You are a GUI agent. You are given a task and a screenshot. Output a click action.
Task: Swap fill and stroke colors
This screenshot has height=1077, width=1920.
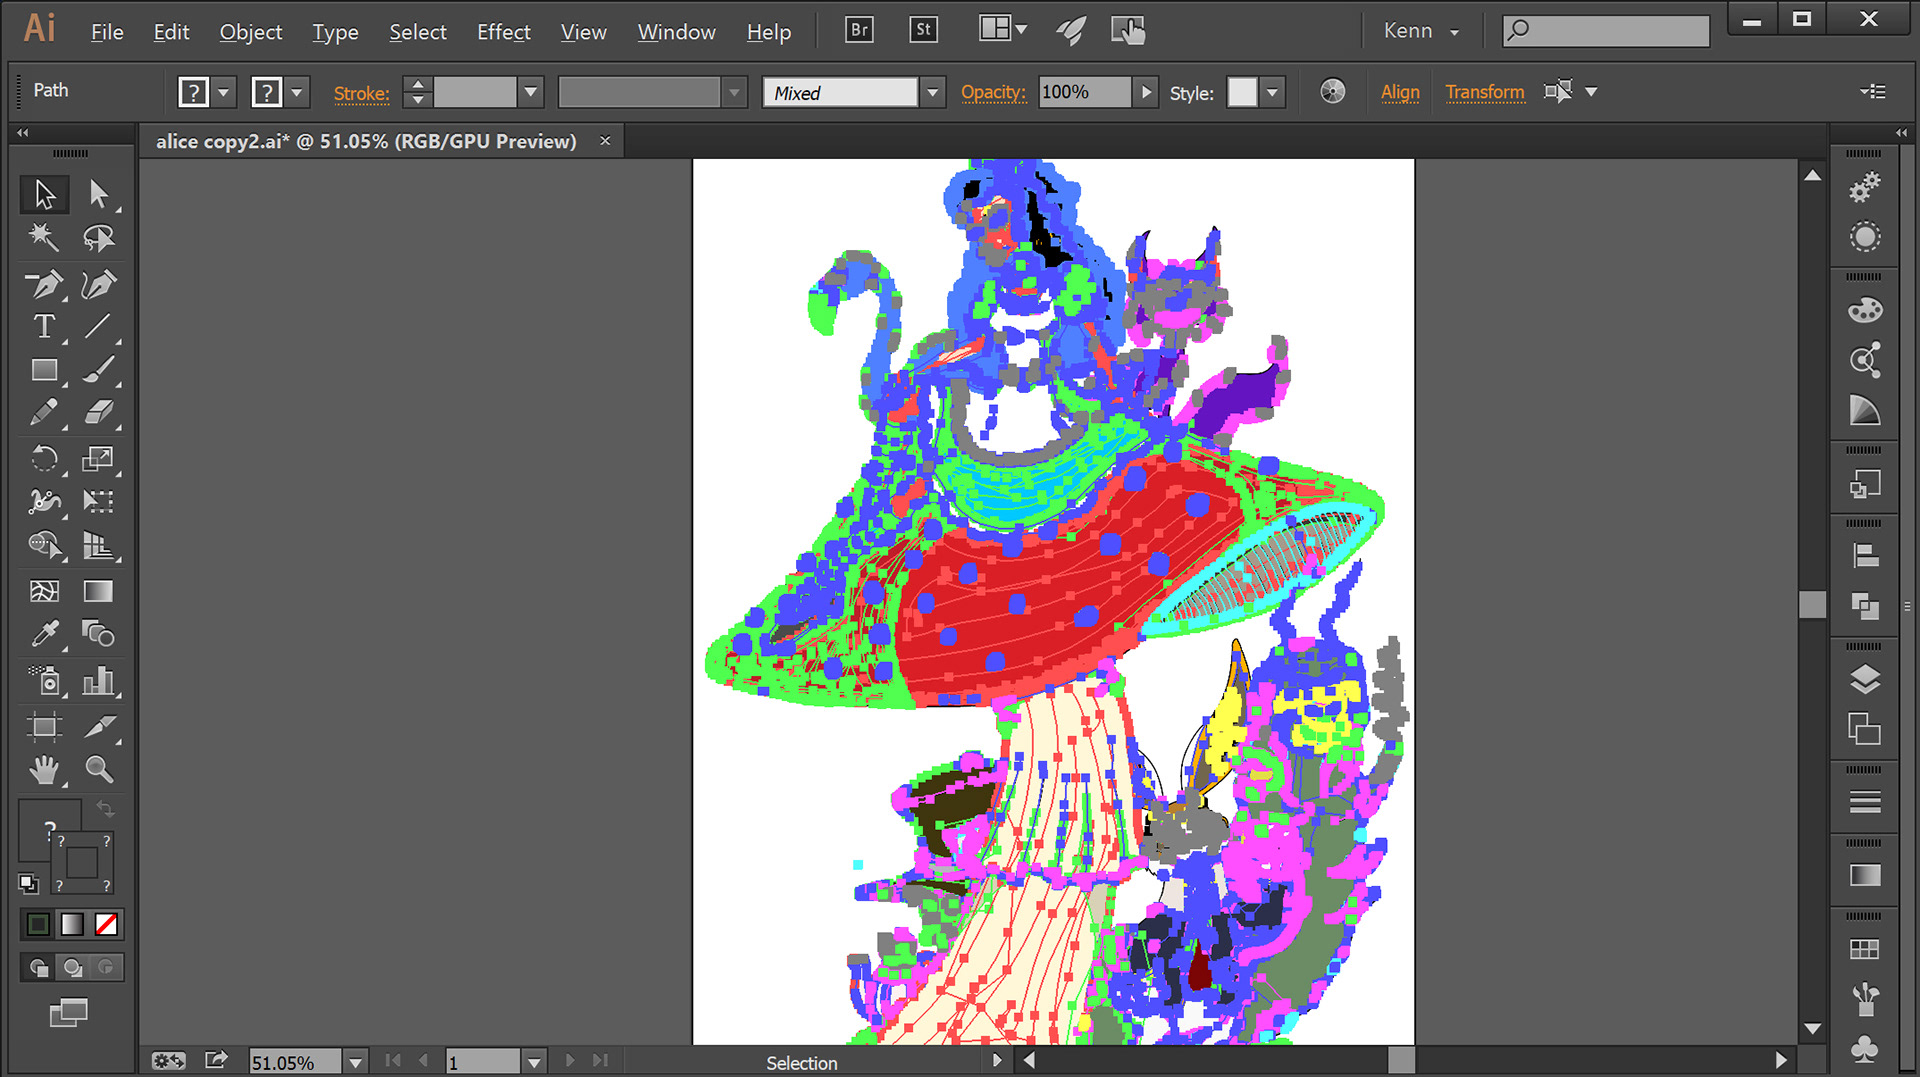[105, 808]
